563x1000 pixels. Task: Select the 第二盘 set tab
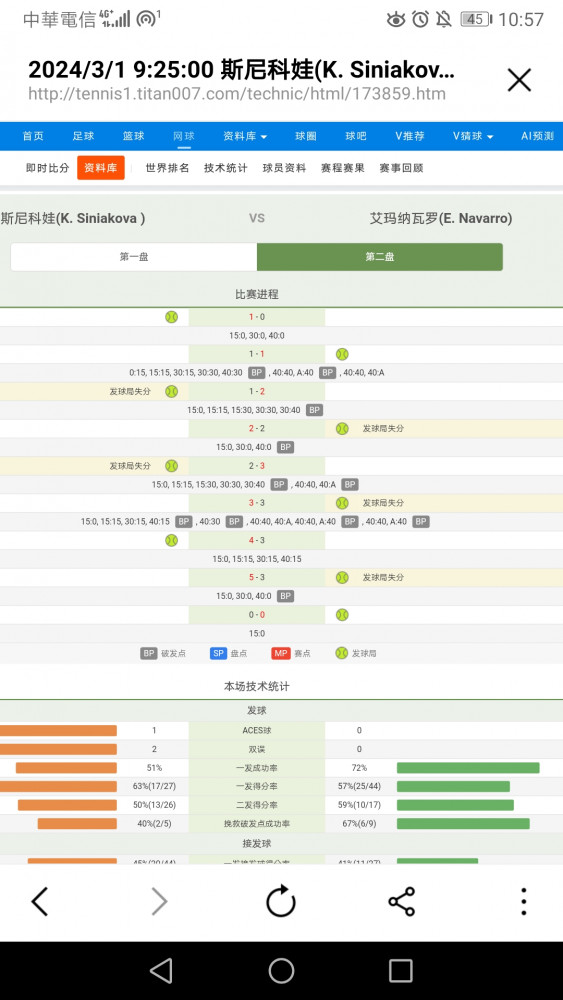pos(380,257)
